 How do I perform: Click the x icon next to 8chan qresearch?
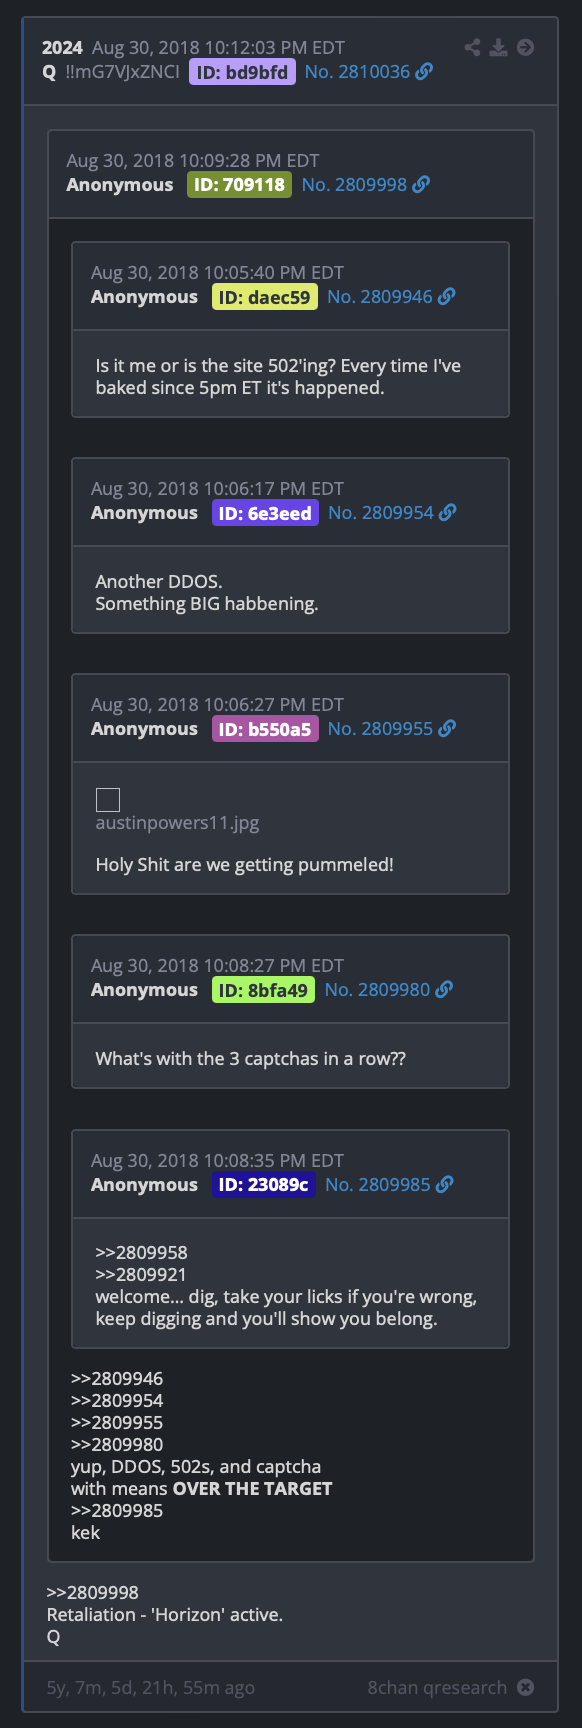[525, 1687]
